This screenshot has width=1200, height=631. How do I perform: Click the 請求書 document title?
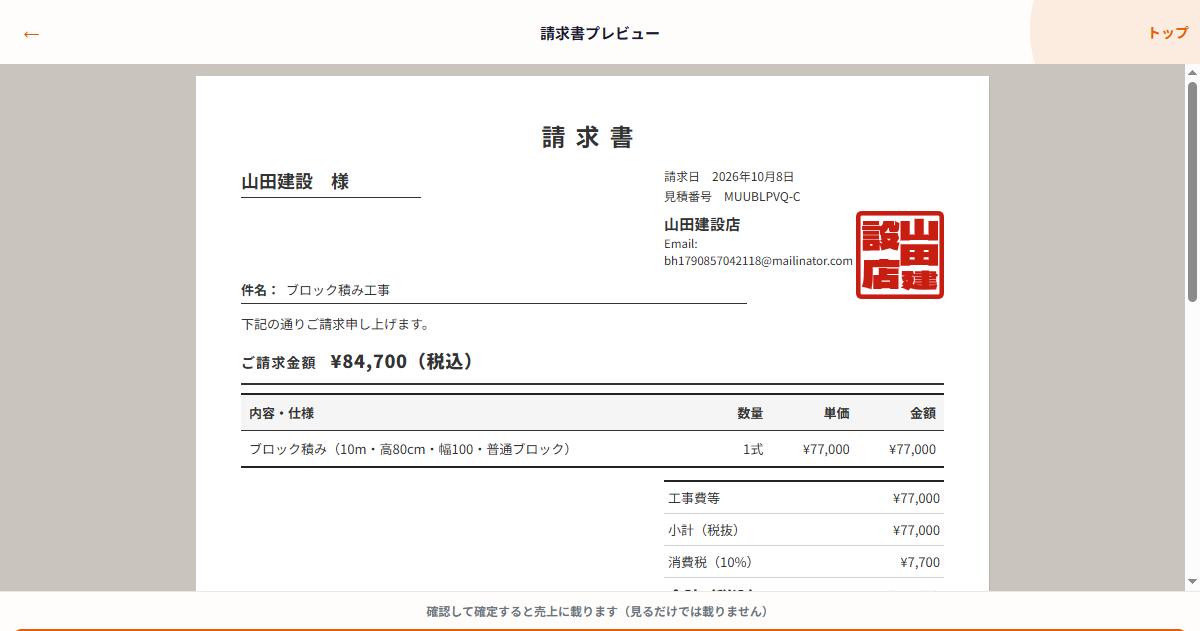[588, 137]
